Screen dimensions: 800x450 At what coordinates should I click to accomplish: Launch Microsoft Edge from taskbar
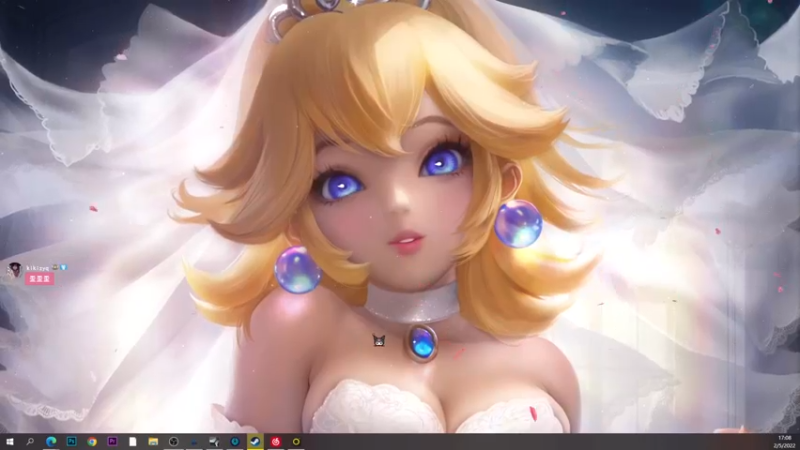(51, 442)
